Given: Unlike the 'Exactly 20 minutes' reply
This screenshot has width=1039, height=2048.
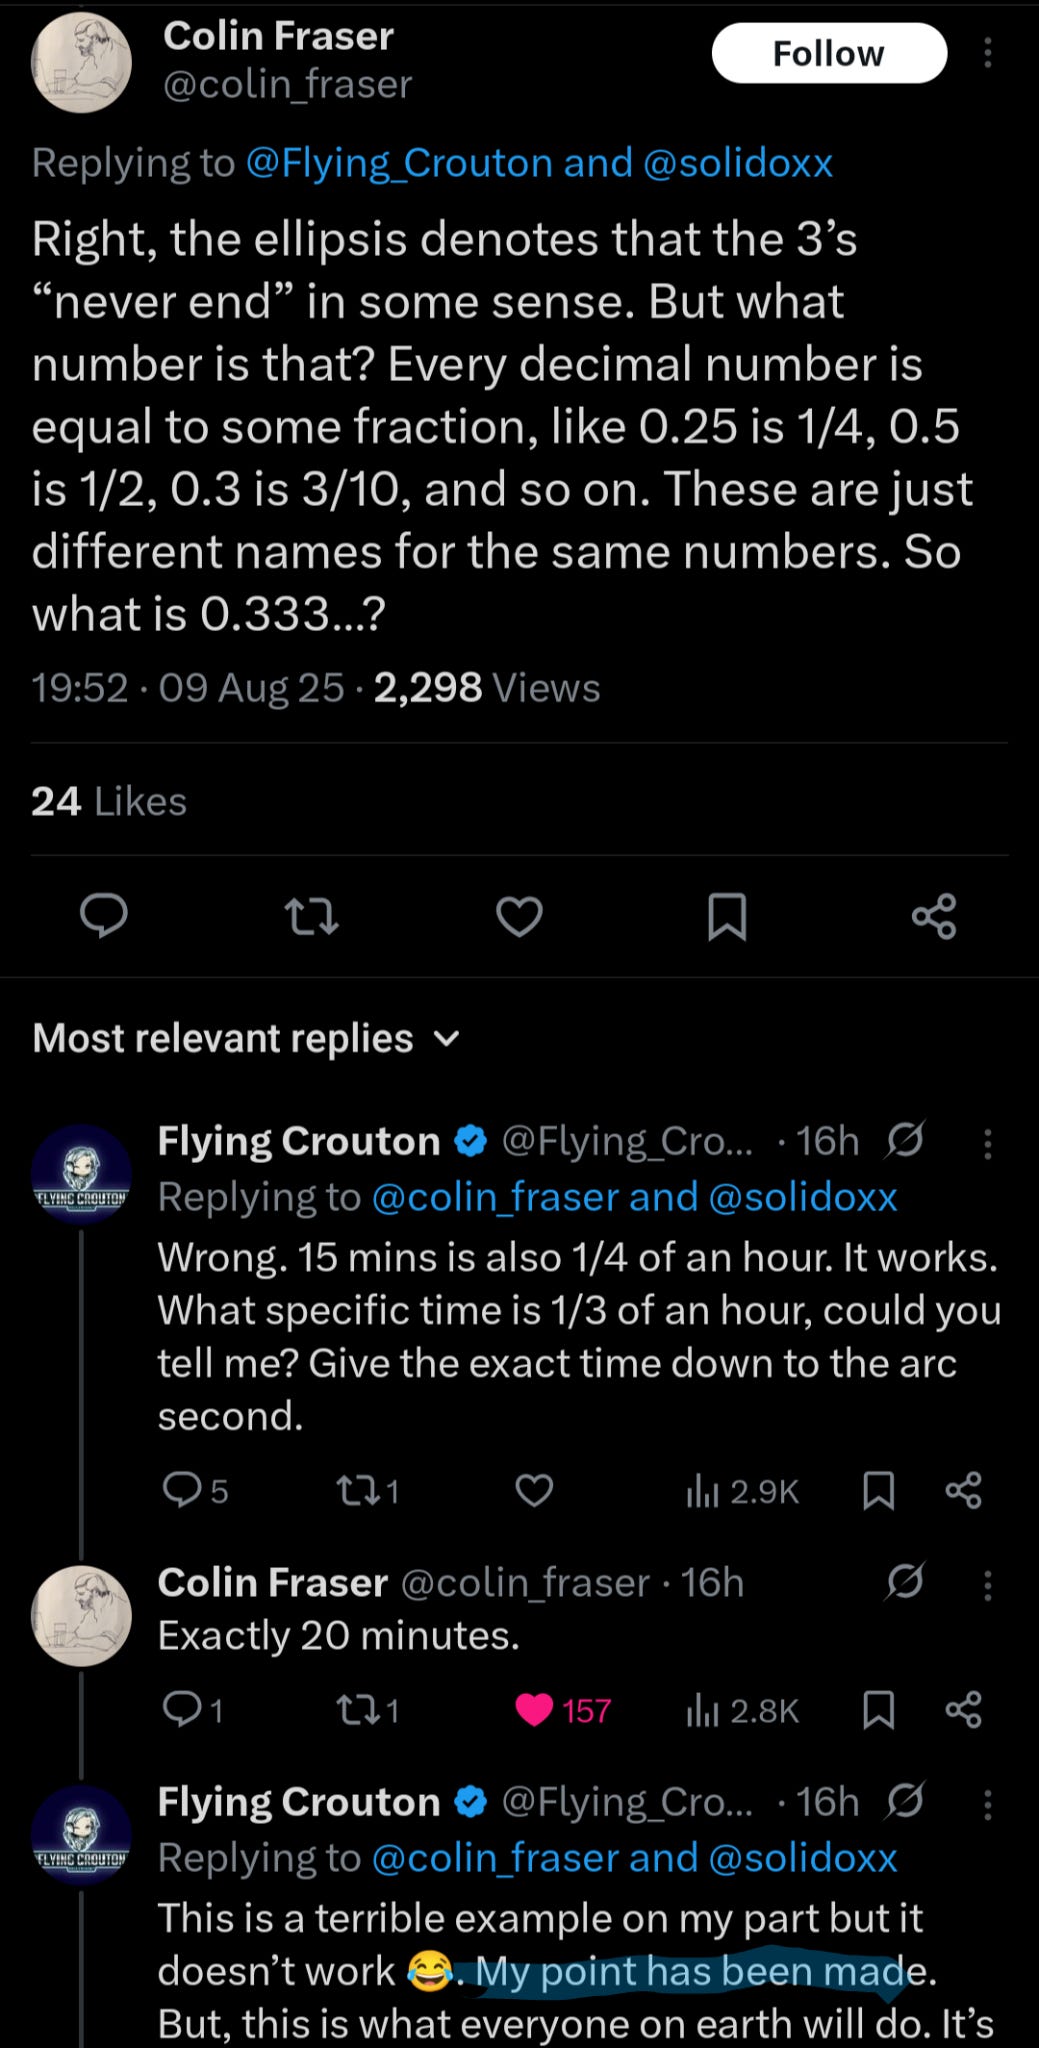Looking at the screenshot, I should point(535,1710).
